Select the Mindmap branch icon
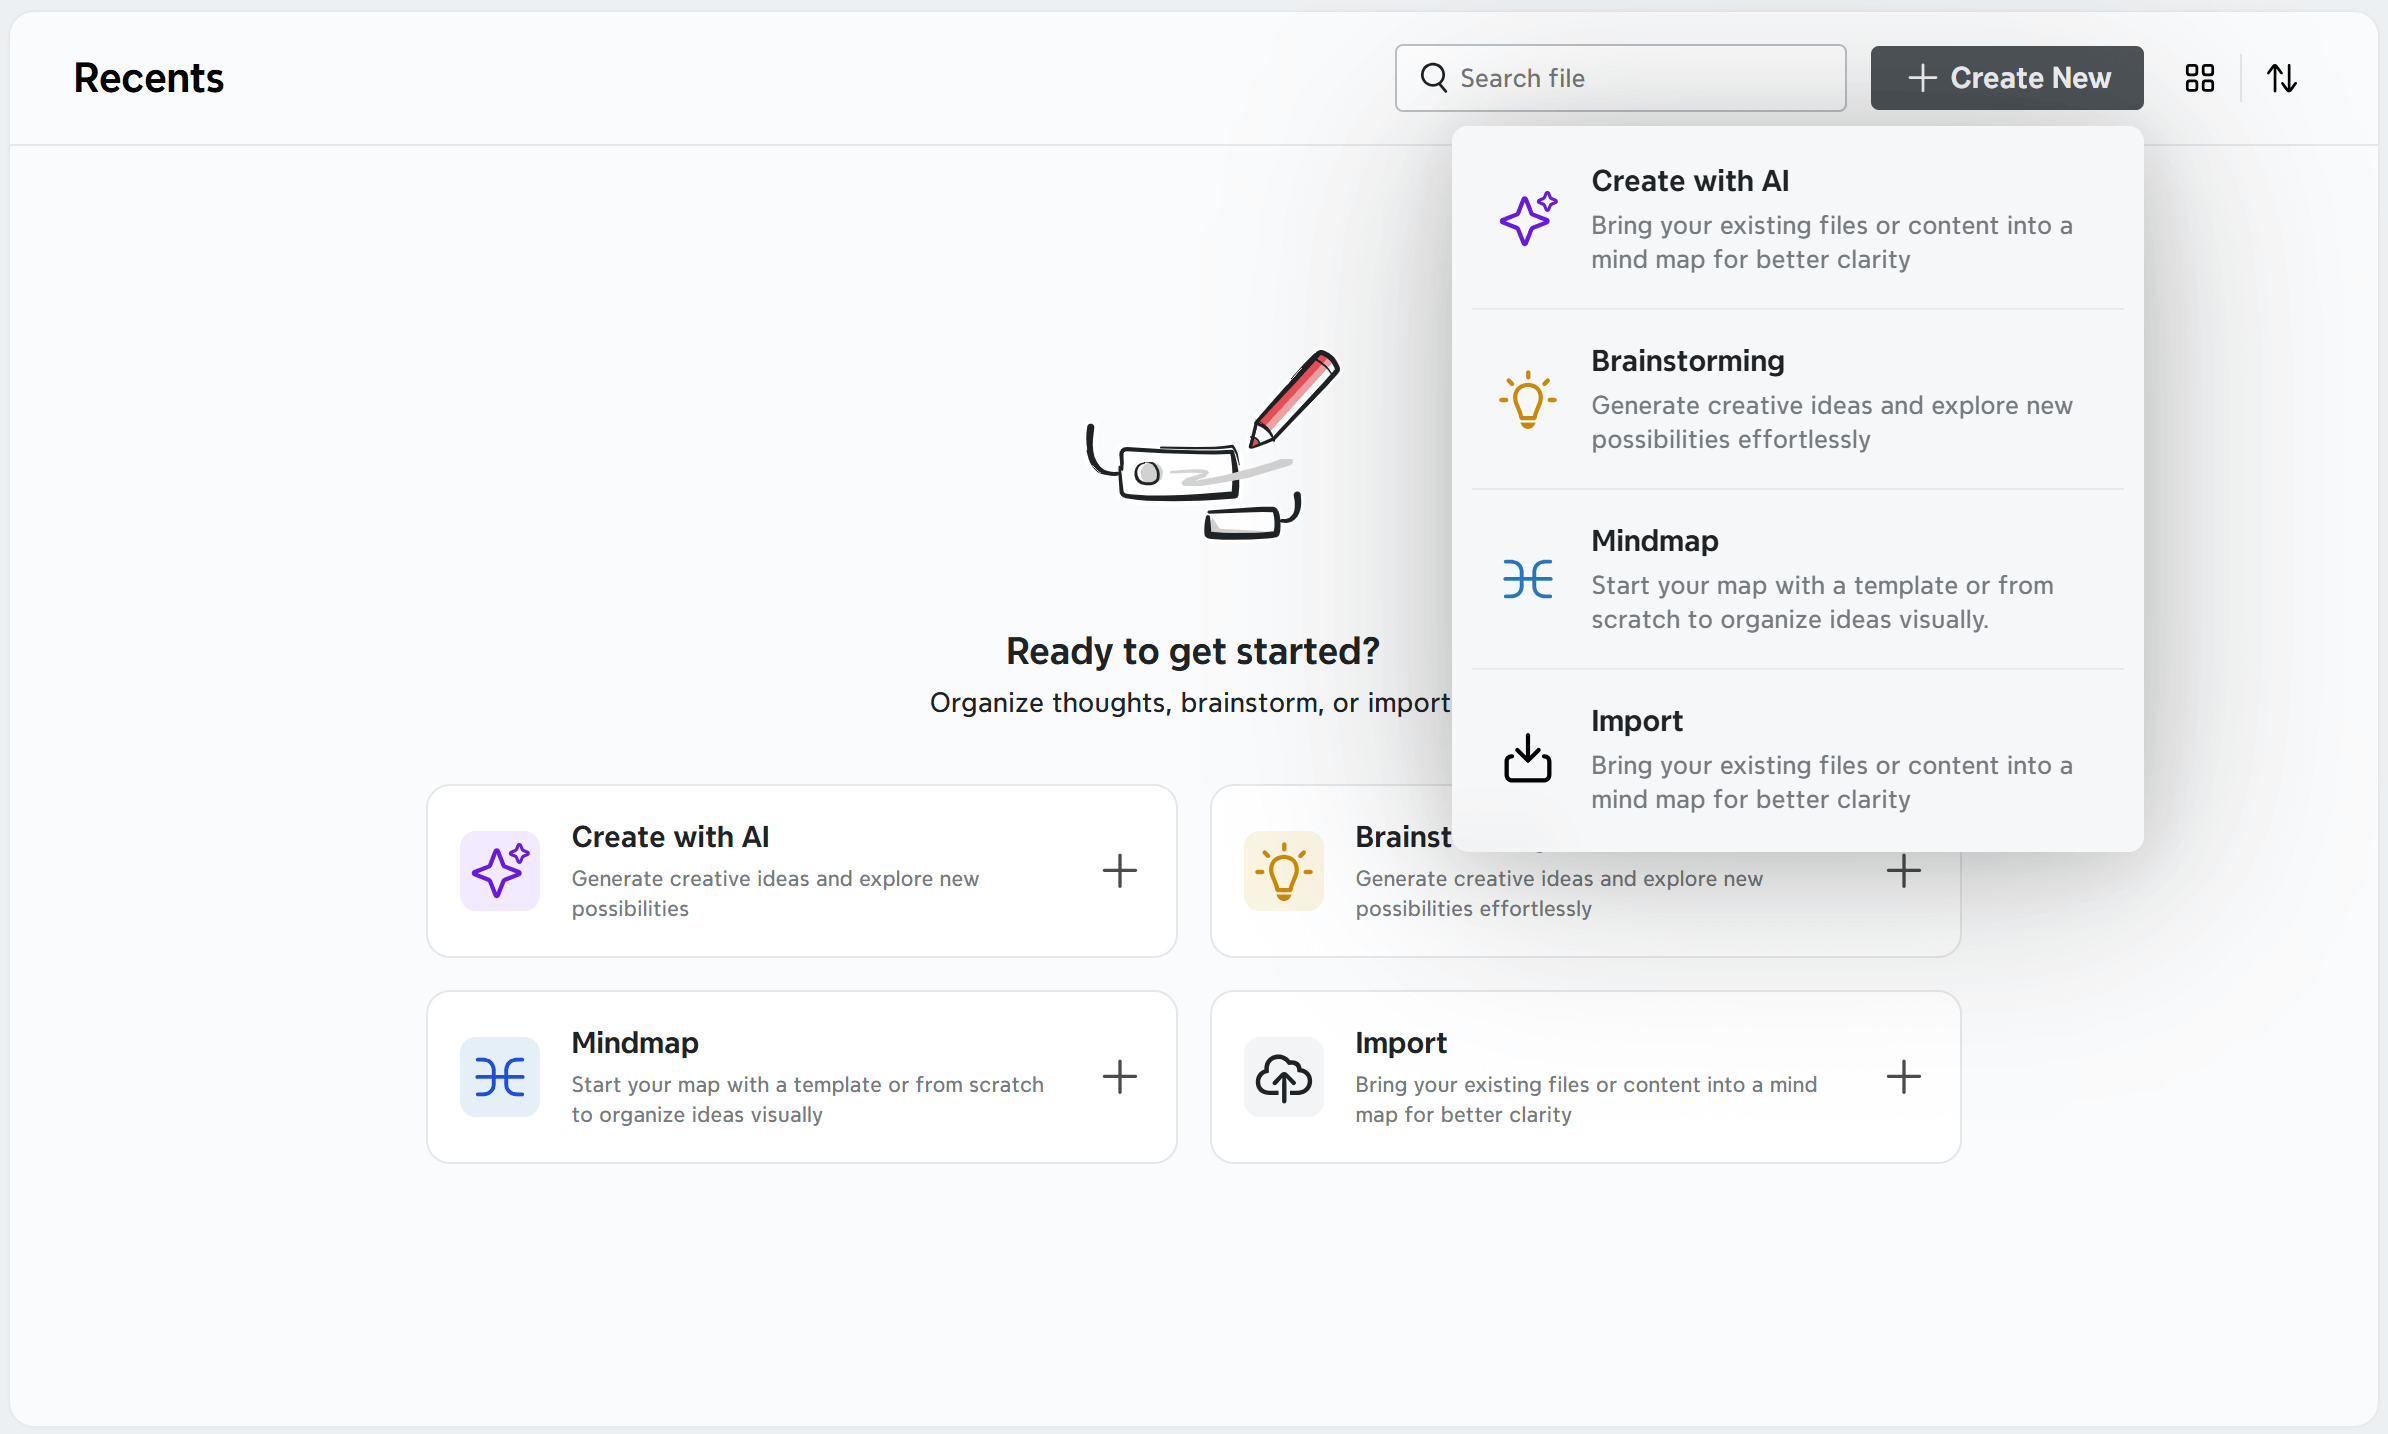Viewport: 2388px width, 1434px height. [1527, 580]
